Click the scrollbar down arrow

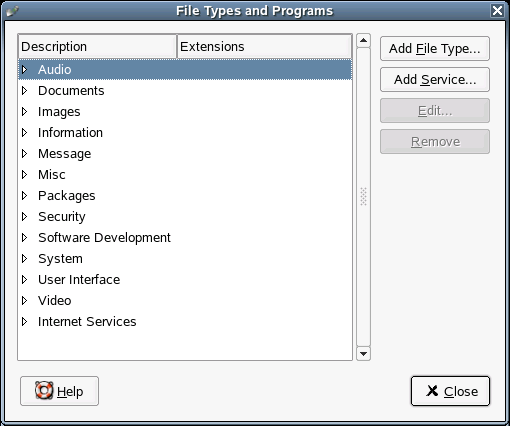(x=363, y=353)
